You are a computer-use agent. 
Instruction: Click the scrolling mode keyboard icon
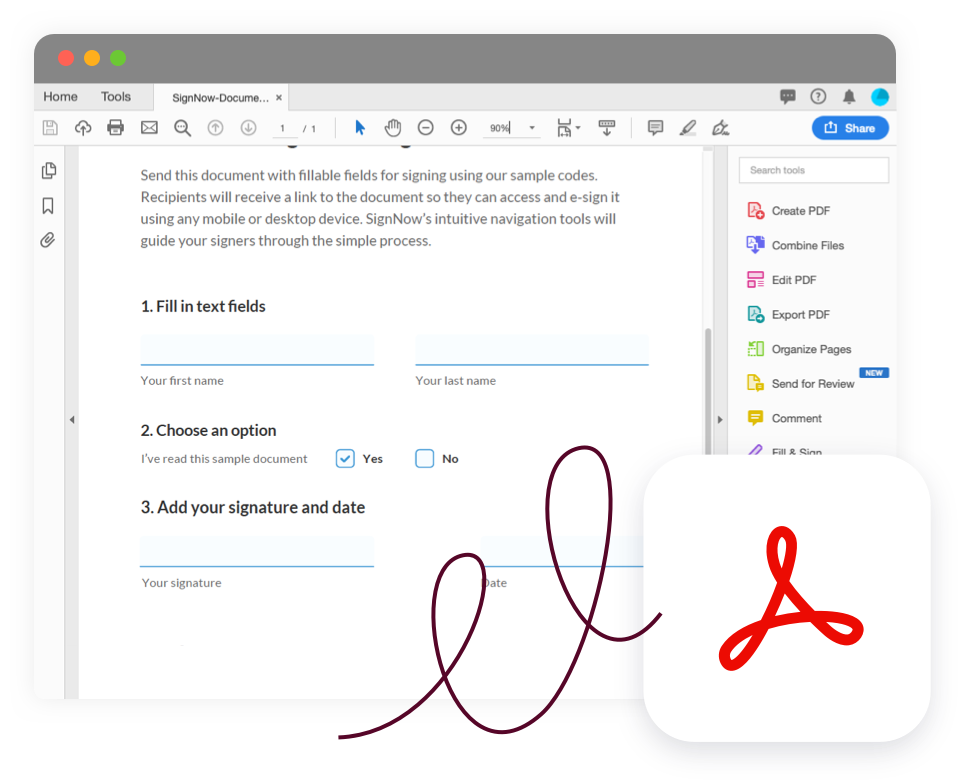[x=607, y=128]
